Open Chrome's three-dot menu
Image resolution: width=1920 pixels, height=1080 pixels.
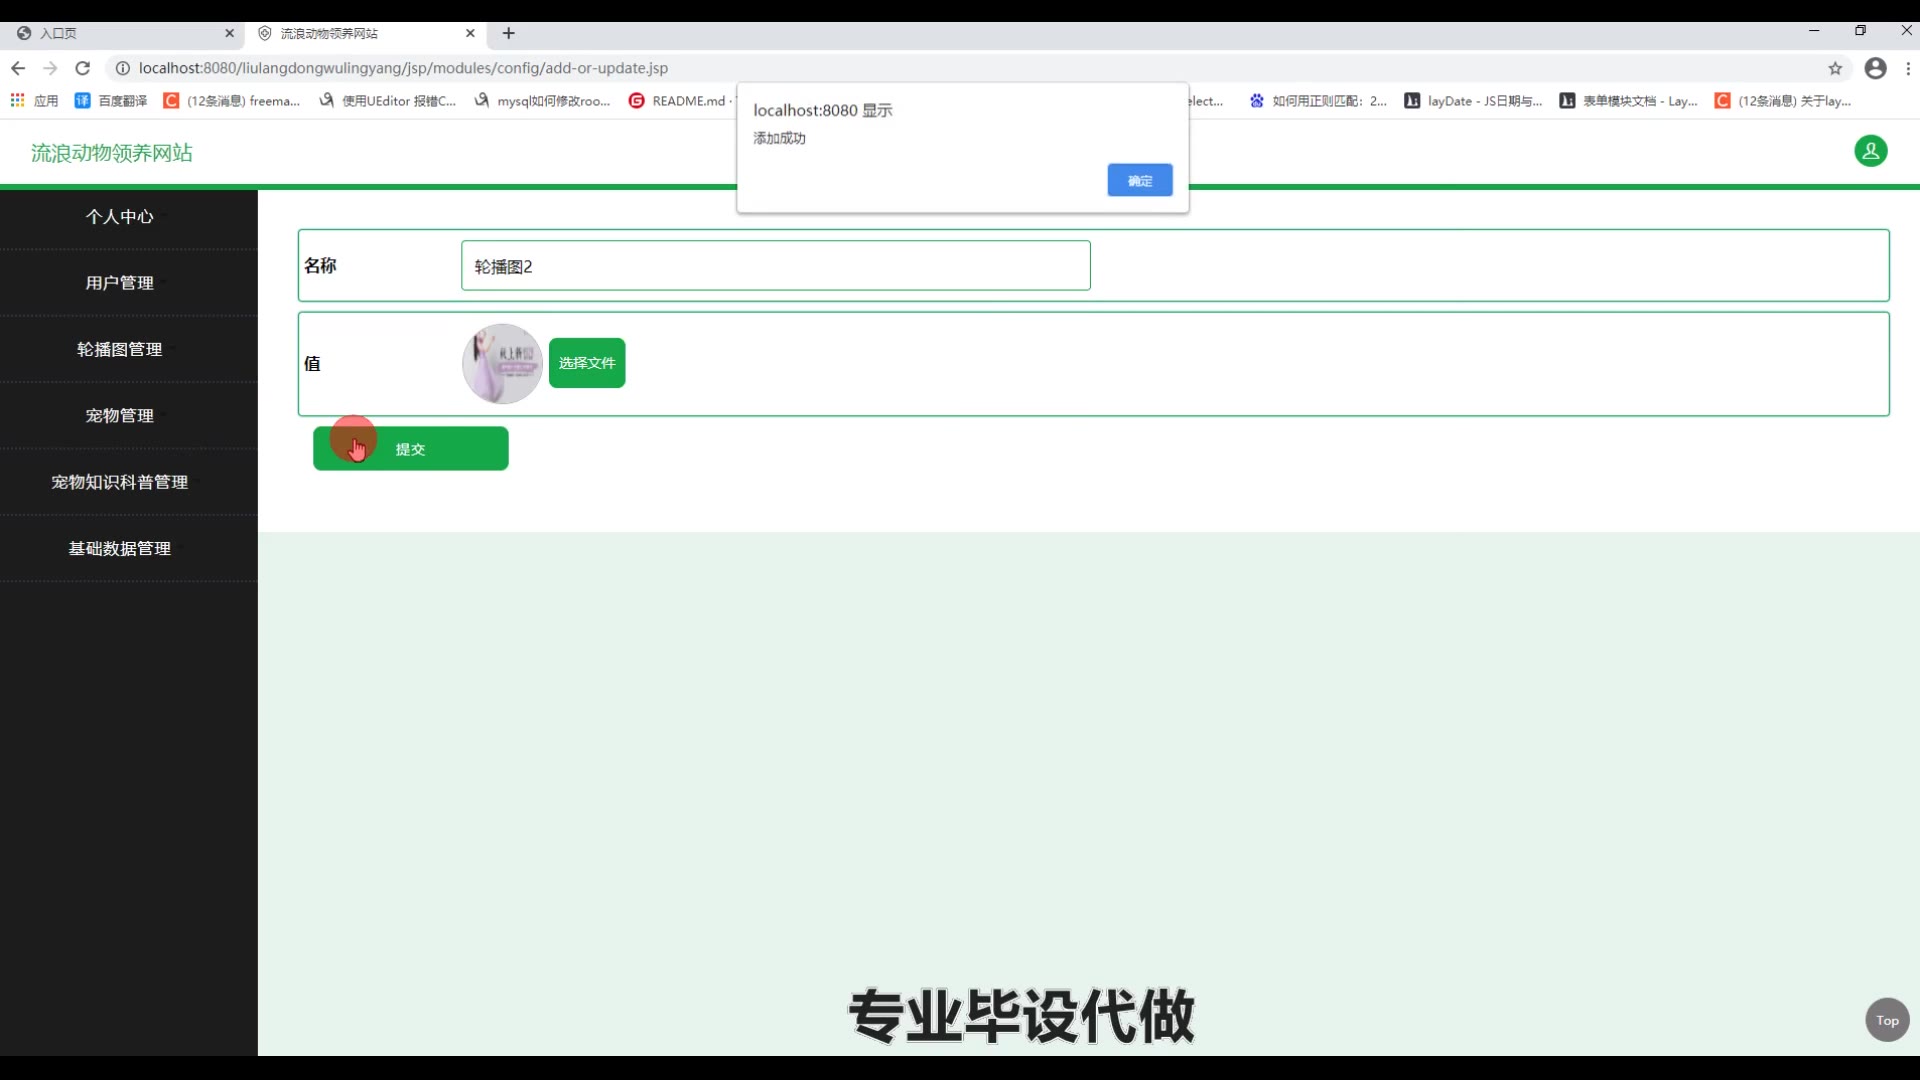click(1908, 68)
